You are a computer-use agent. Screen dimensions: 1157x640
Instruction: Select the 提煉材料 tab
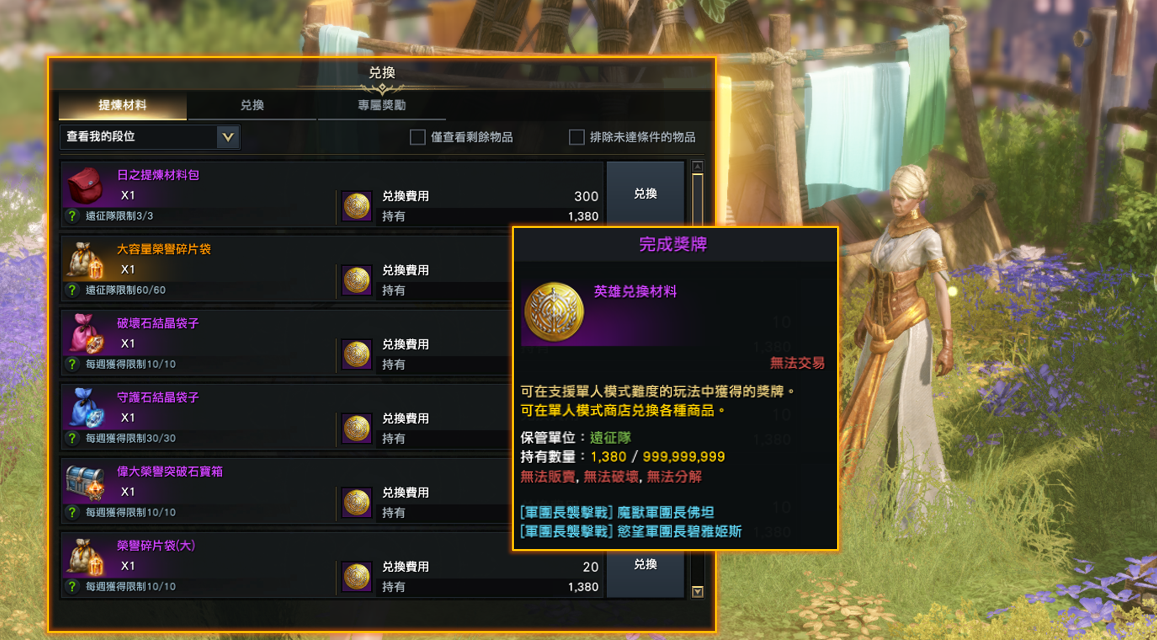(122, 106)
